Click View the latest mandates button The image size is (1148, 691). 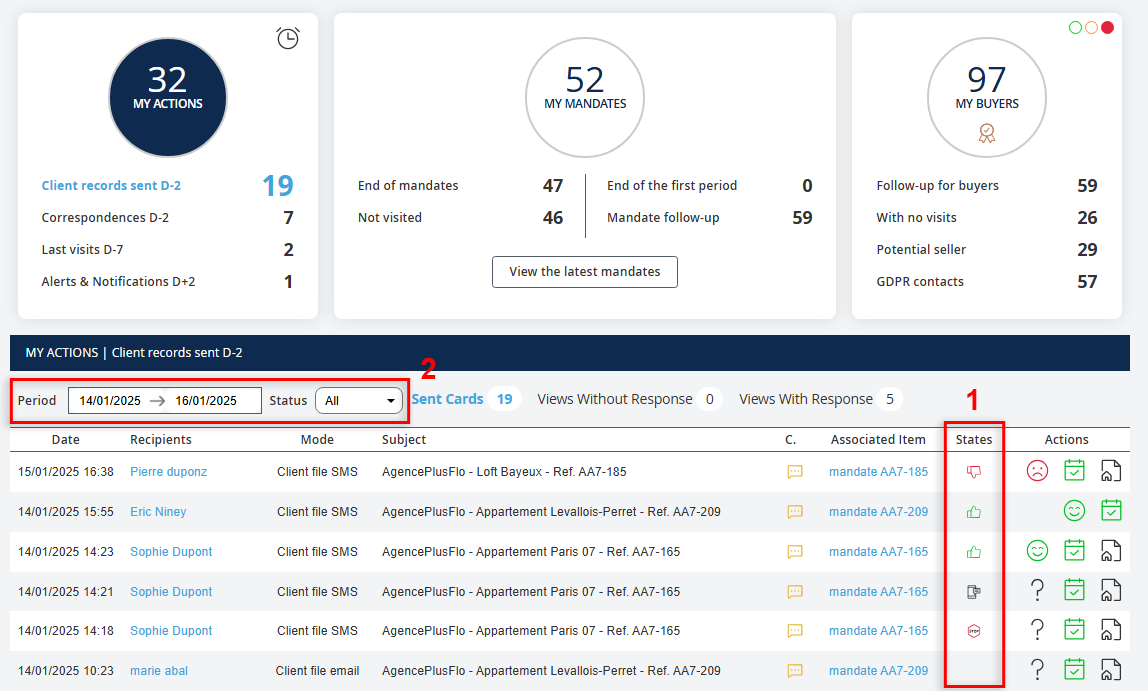coord(585,272)
